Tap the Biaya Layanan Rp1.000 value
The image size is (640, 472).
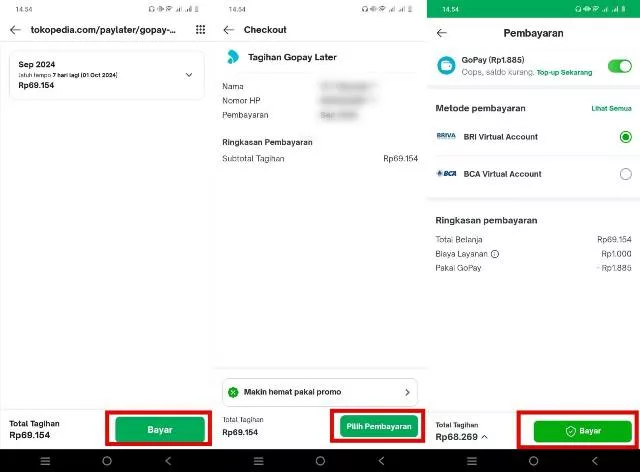click(x=616, y=254)
